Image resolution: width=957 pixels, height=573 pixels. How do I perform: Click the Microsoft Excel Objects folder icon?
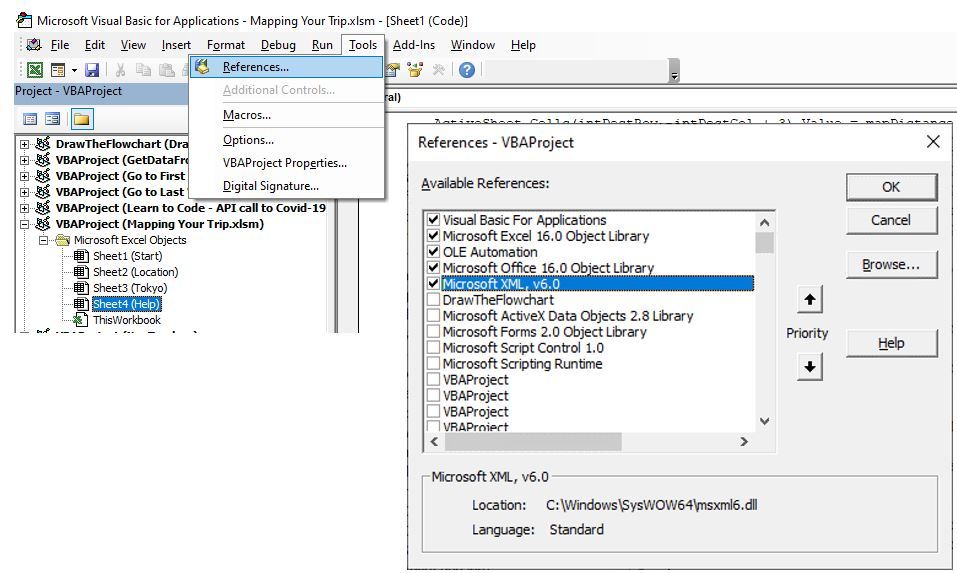coord(62,240)
